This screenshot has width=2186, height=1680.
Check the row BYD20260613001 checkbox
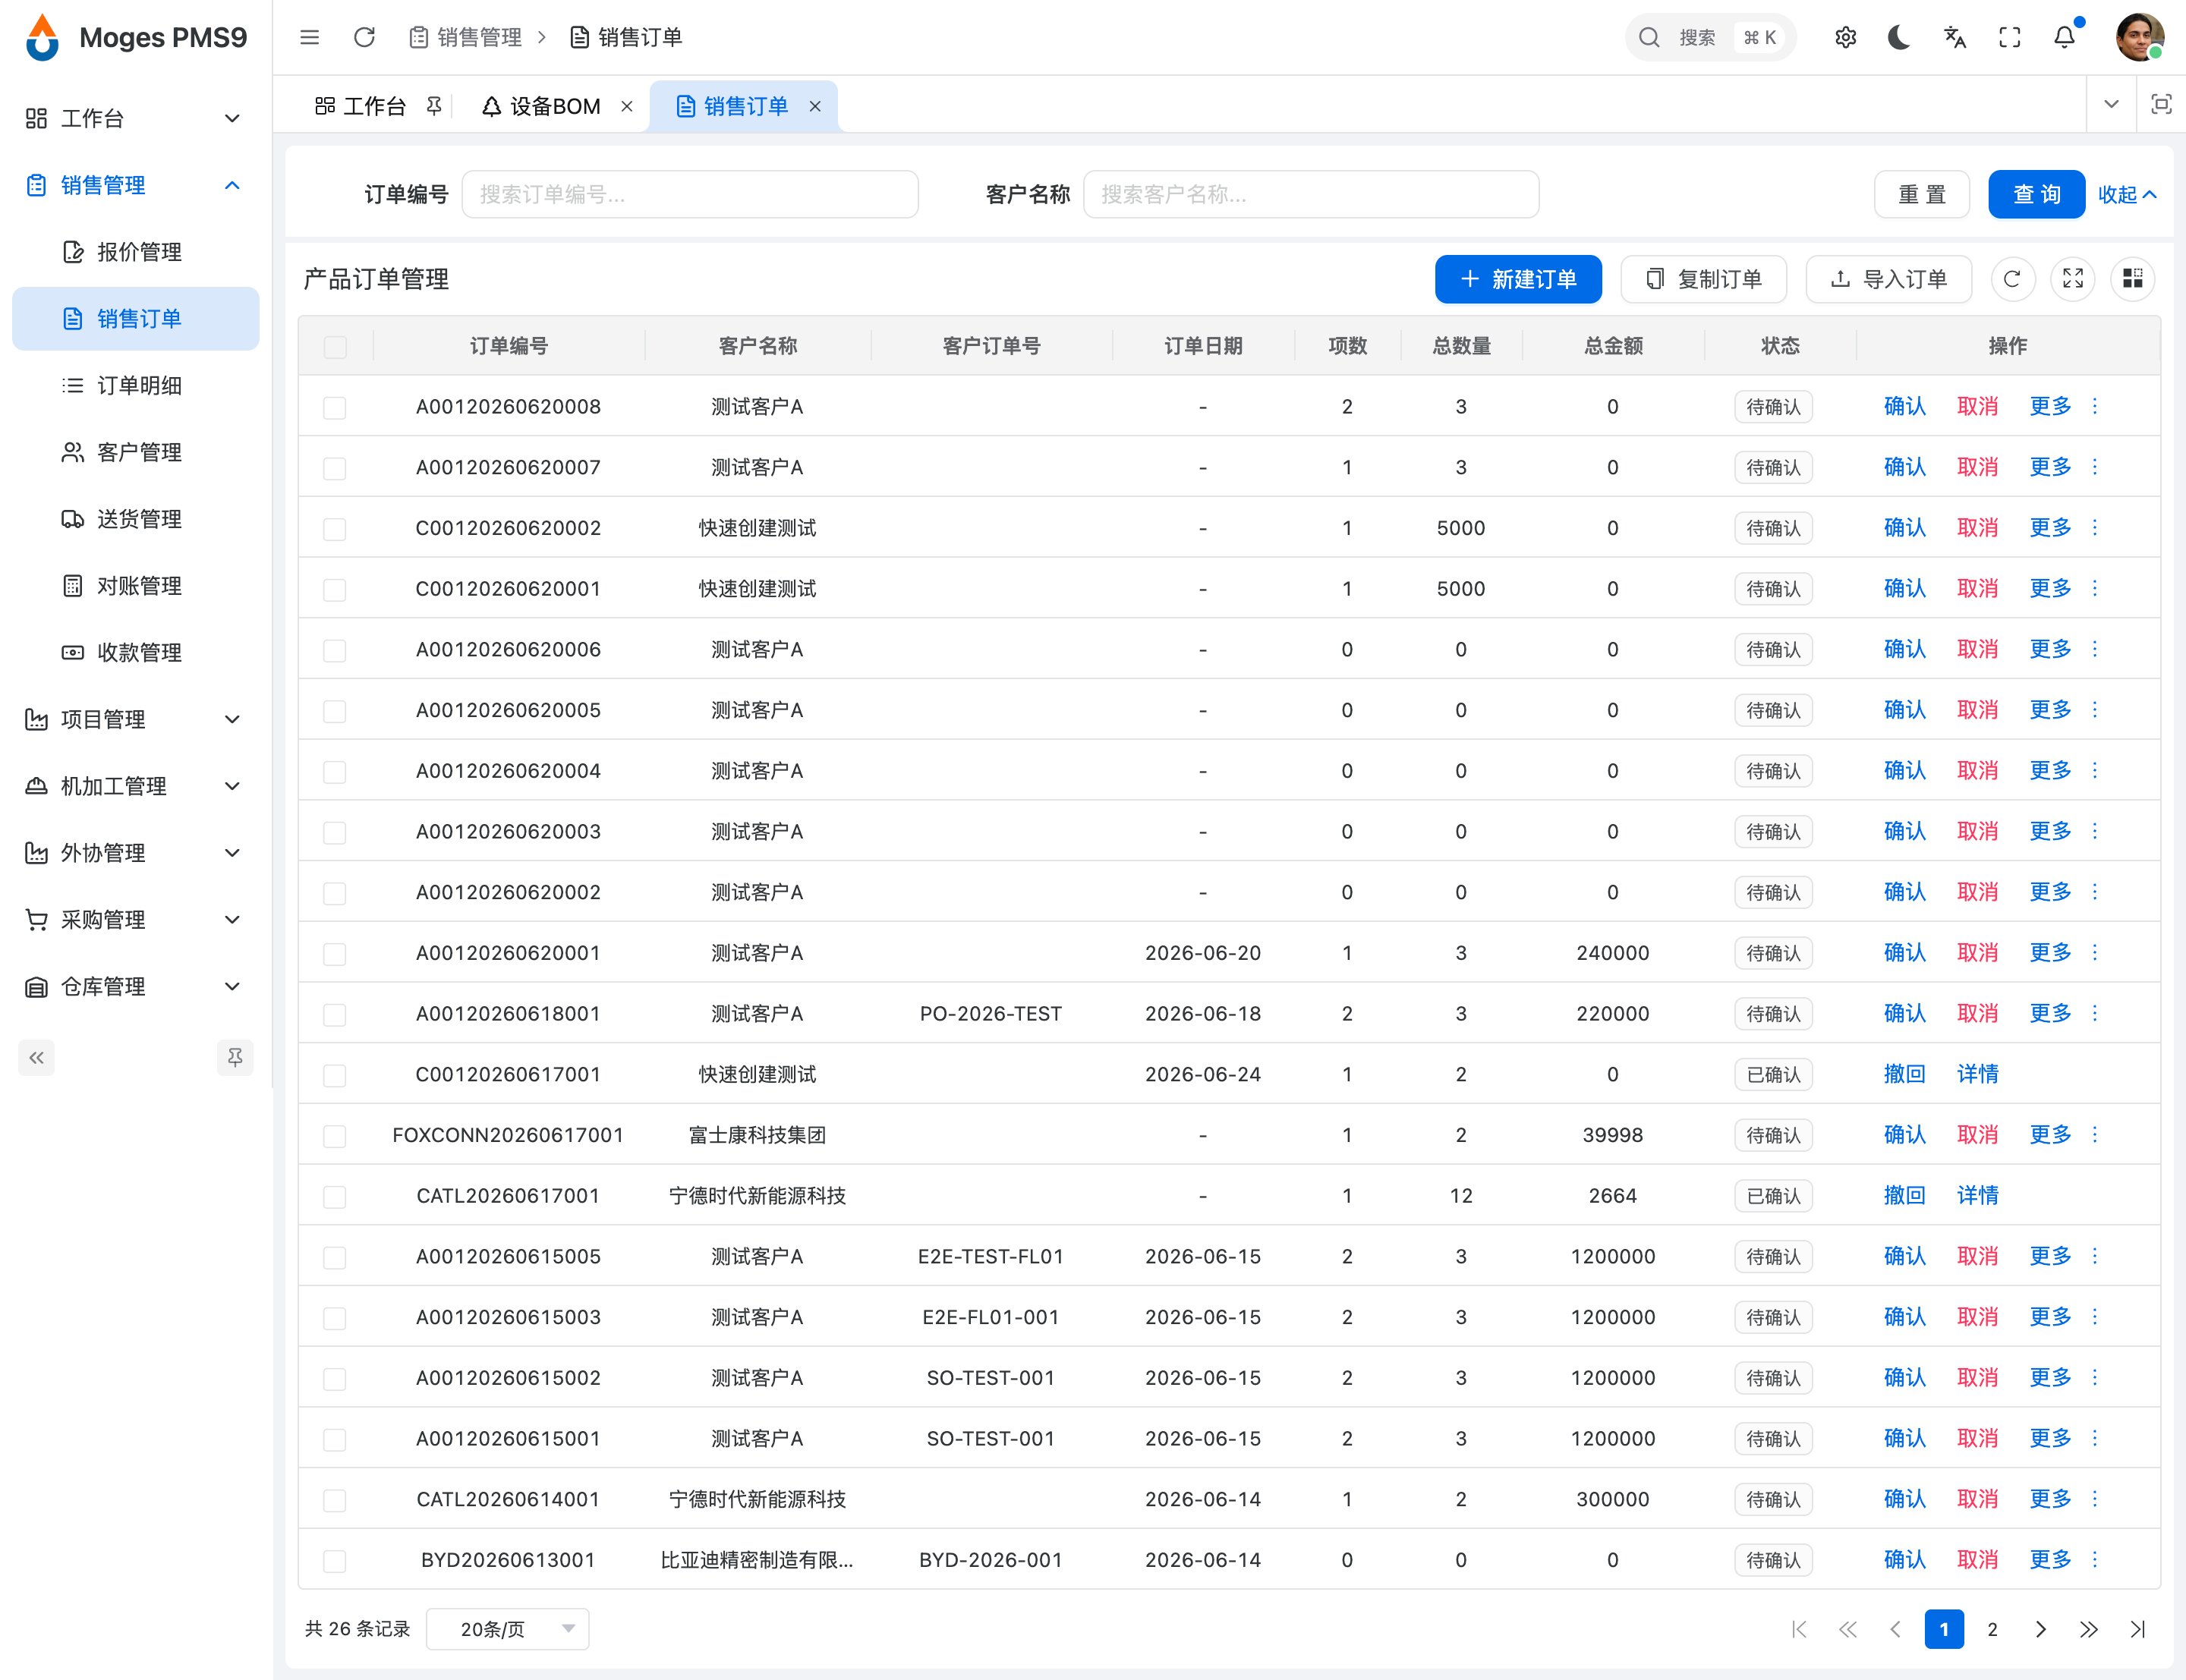335,1560
